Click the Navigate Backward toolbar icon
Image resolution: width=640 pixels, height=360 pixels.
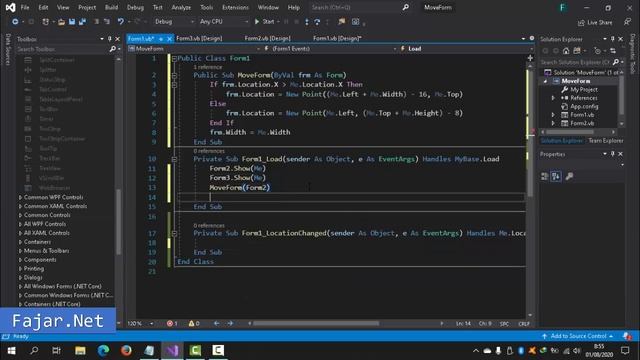15,22
